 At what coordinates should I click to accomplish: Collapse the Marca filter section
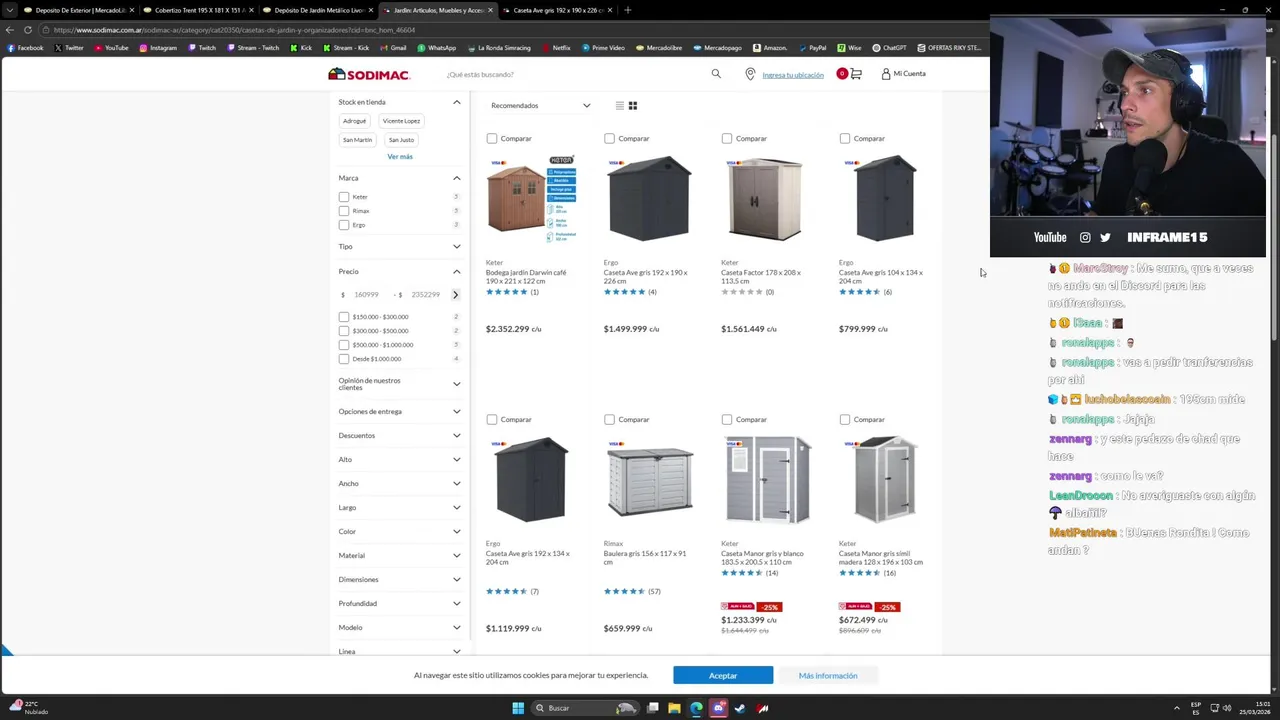point(457,178)
